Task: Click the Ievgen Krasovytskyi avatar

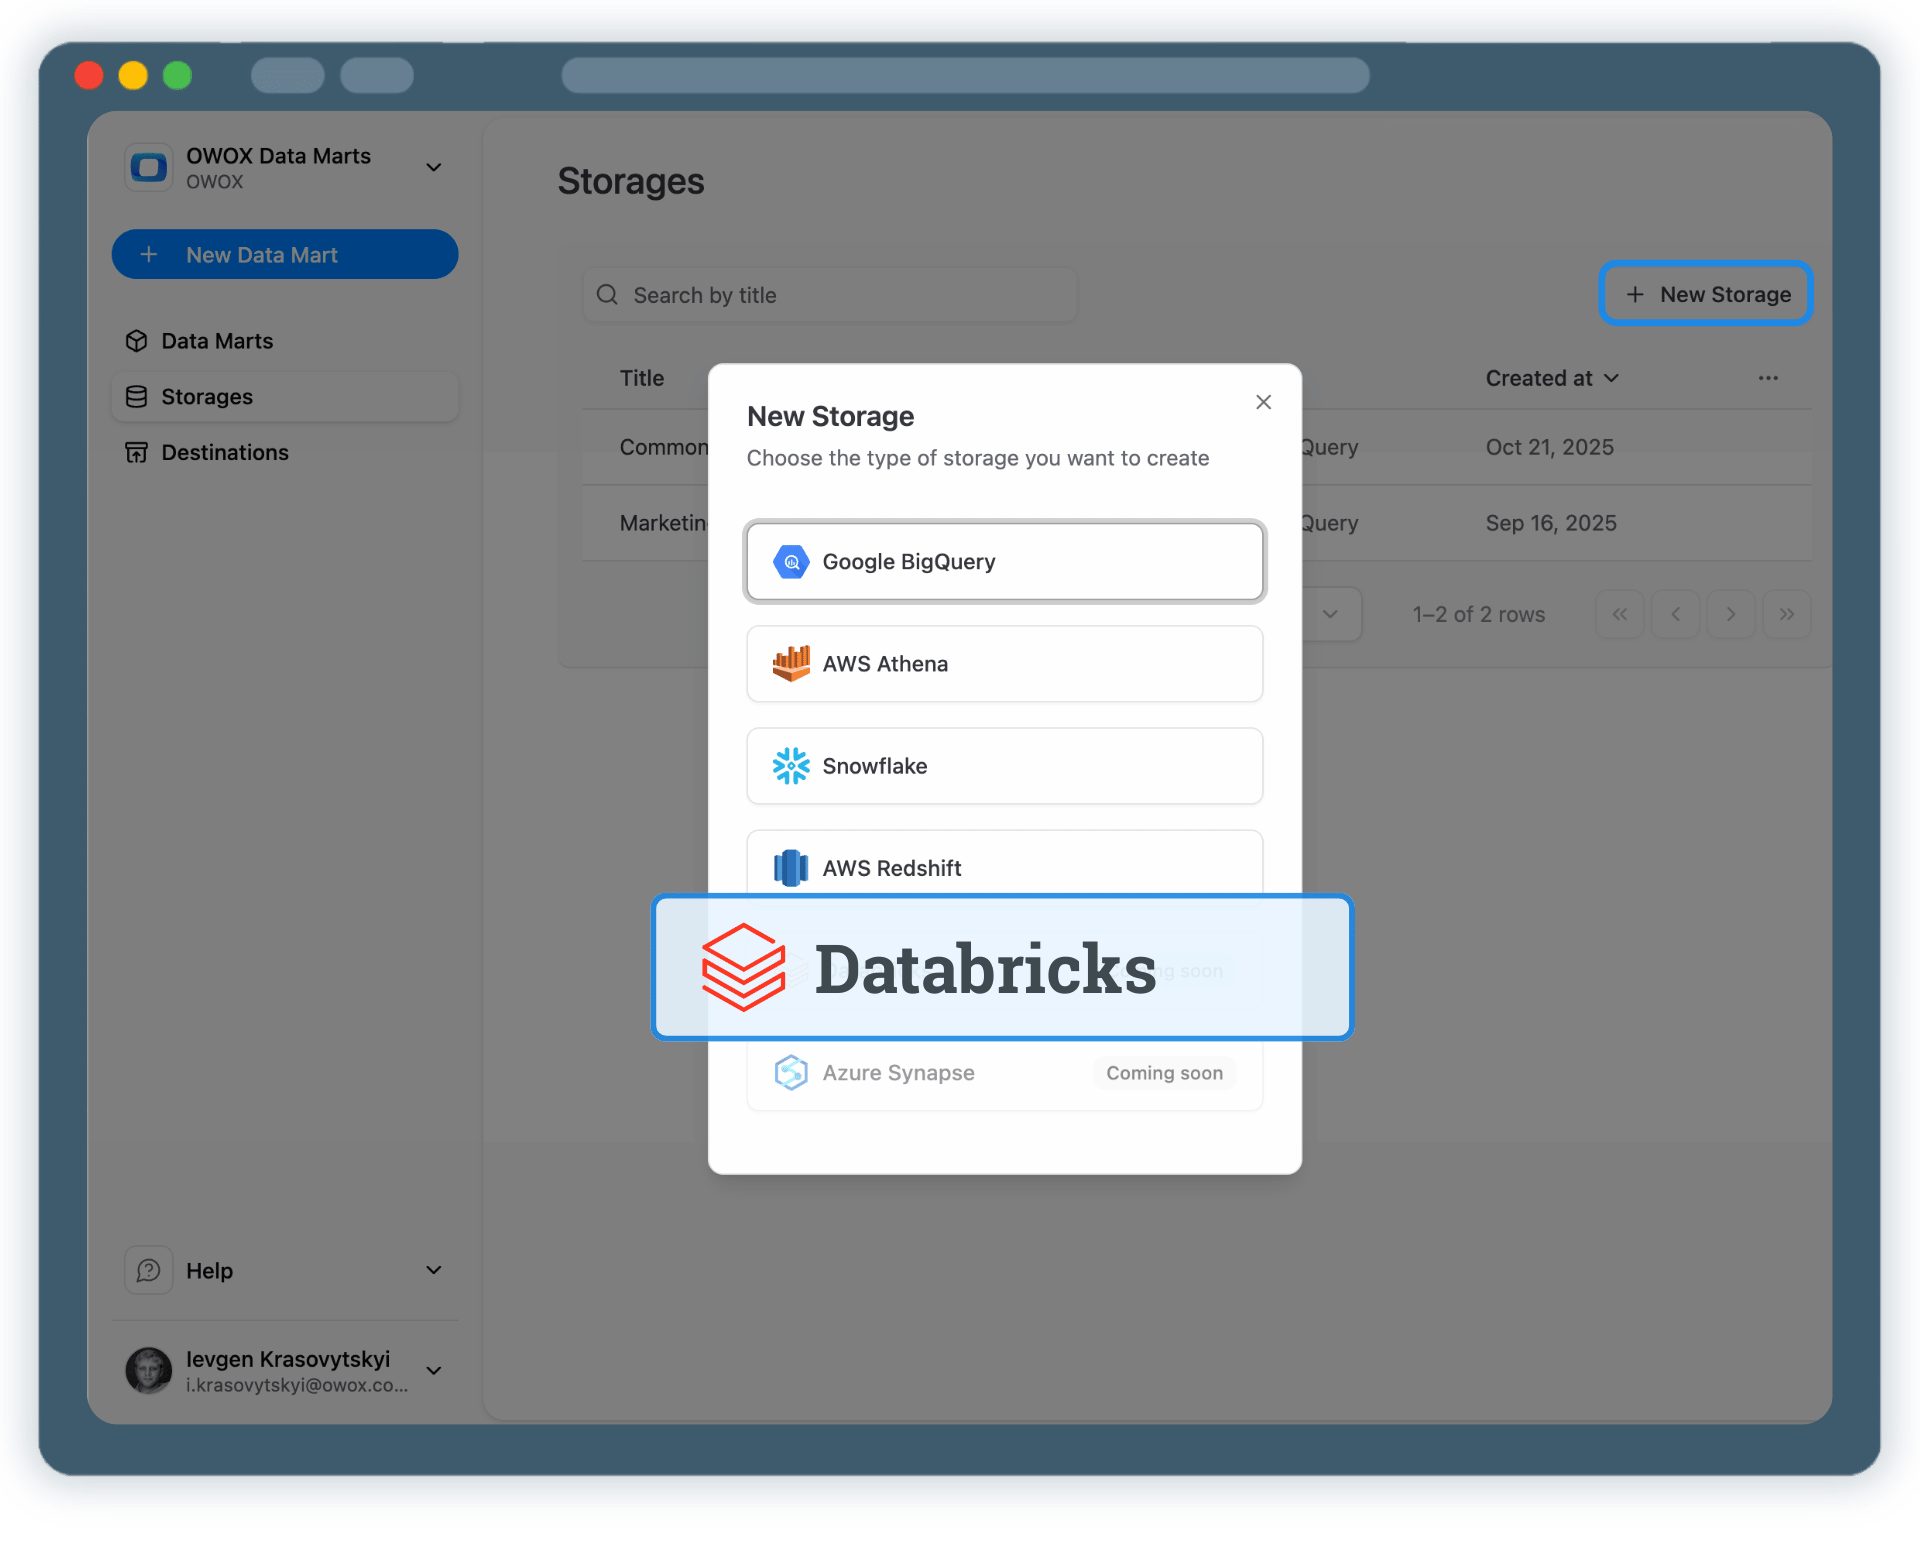Action: (x=149, y=1370)
